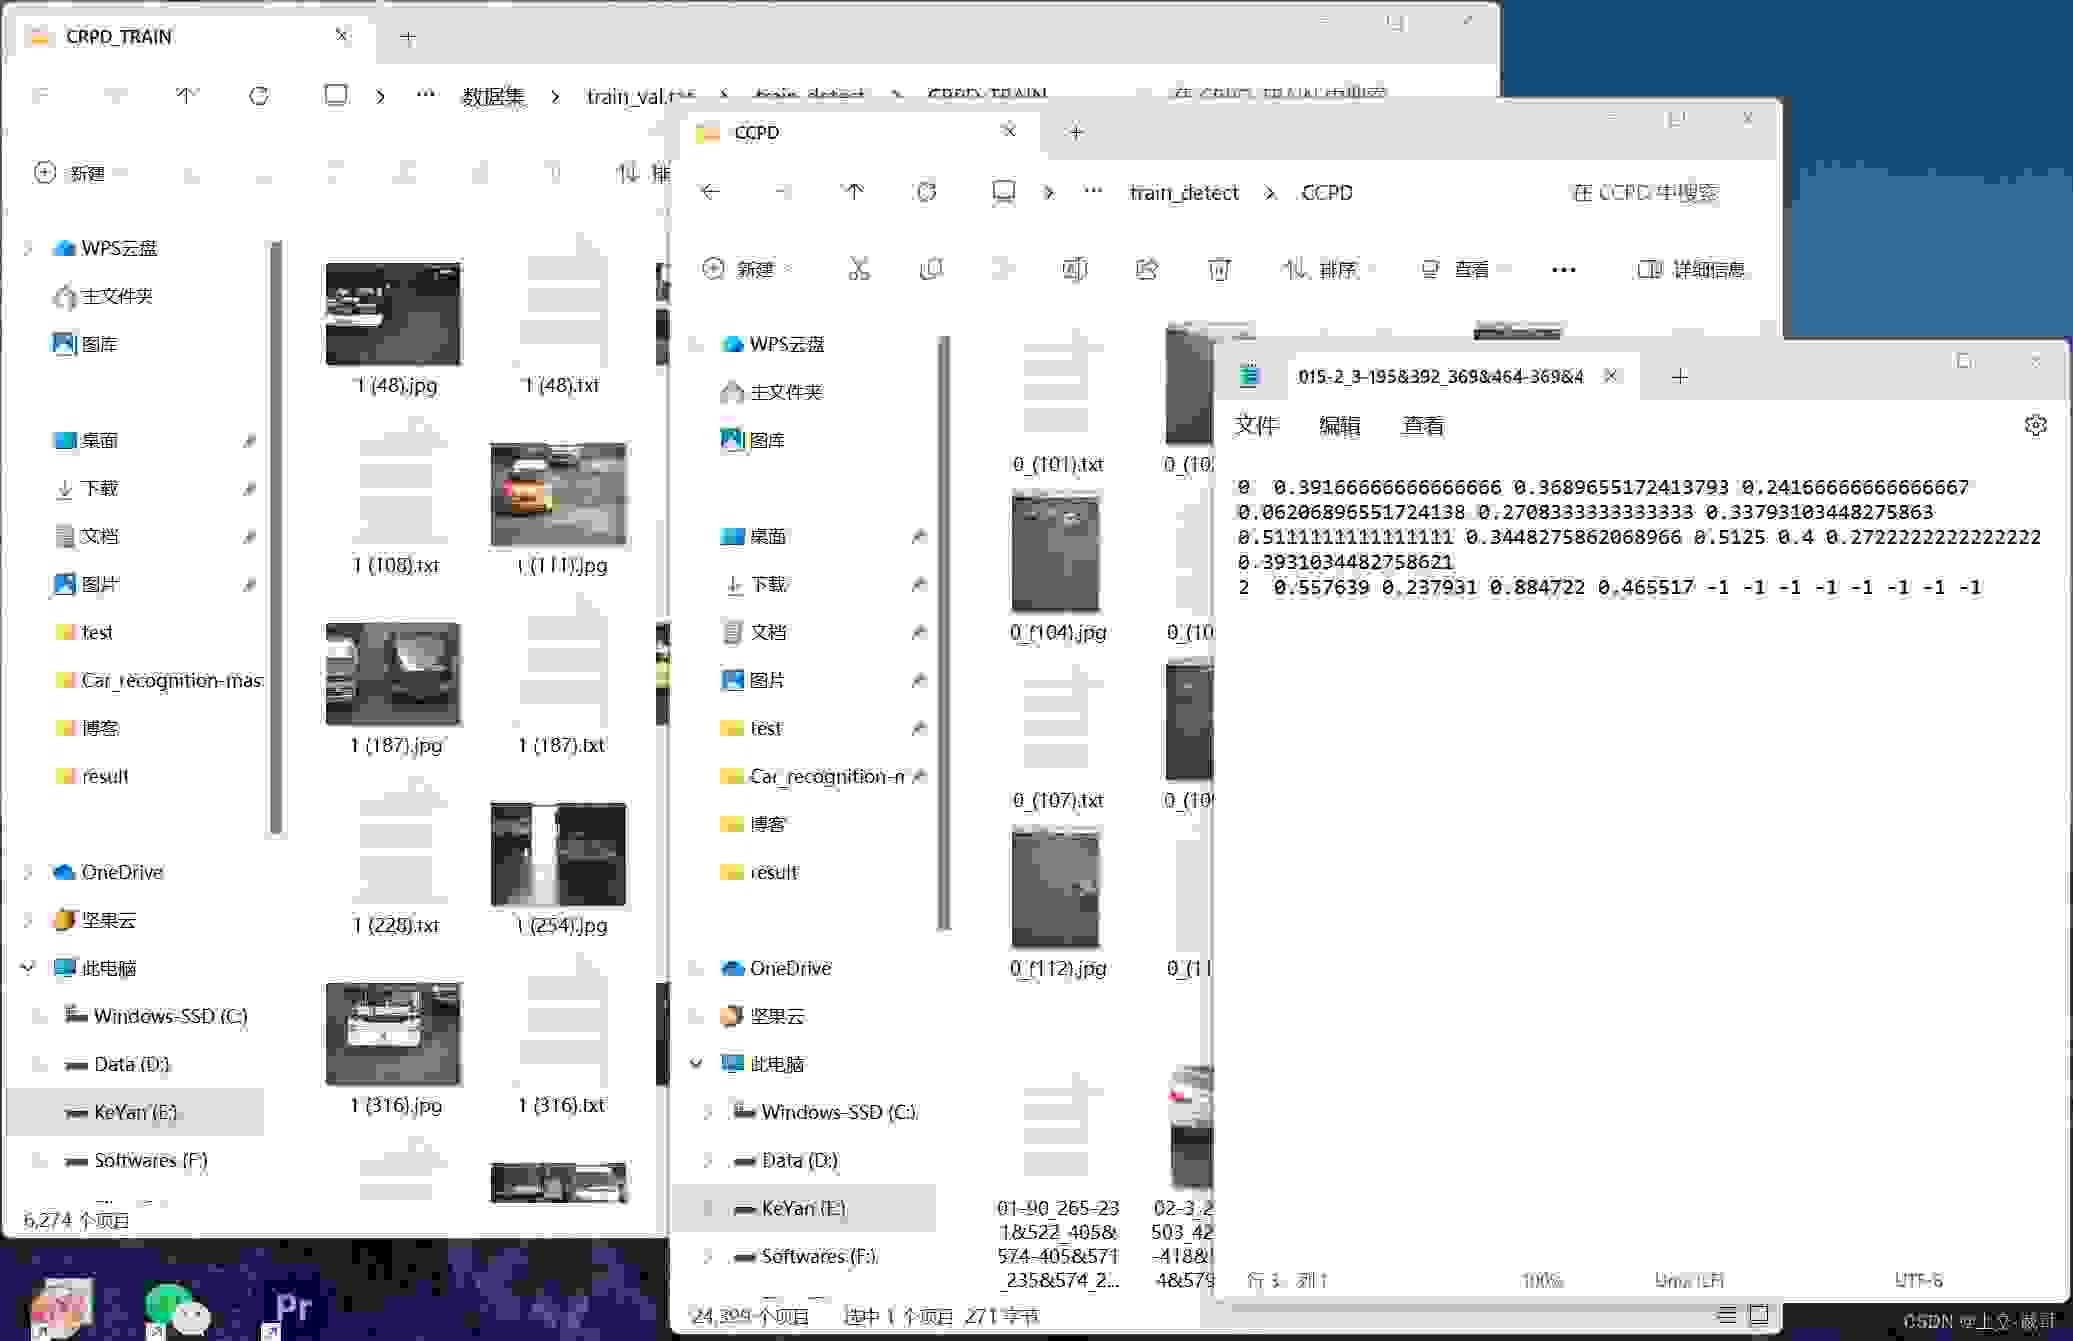Select thumbnail 1 (48).jpg
This screenshot has height=1341, width=2073.
click(x=394, y=313)
